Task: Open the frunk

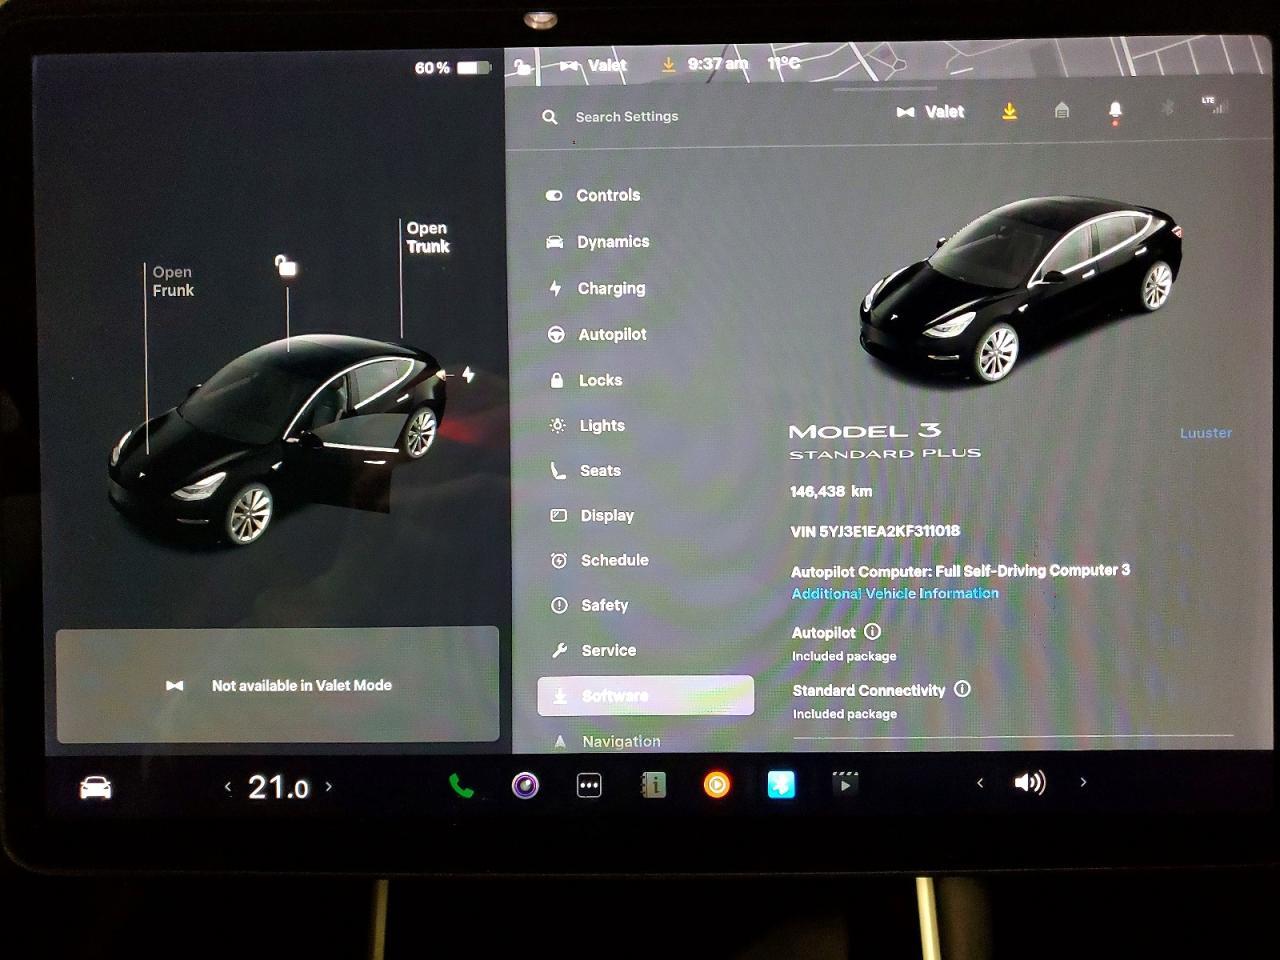Action: tap(173, 281)
